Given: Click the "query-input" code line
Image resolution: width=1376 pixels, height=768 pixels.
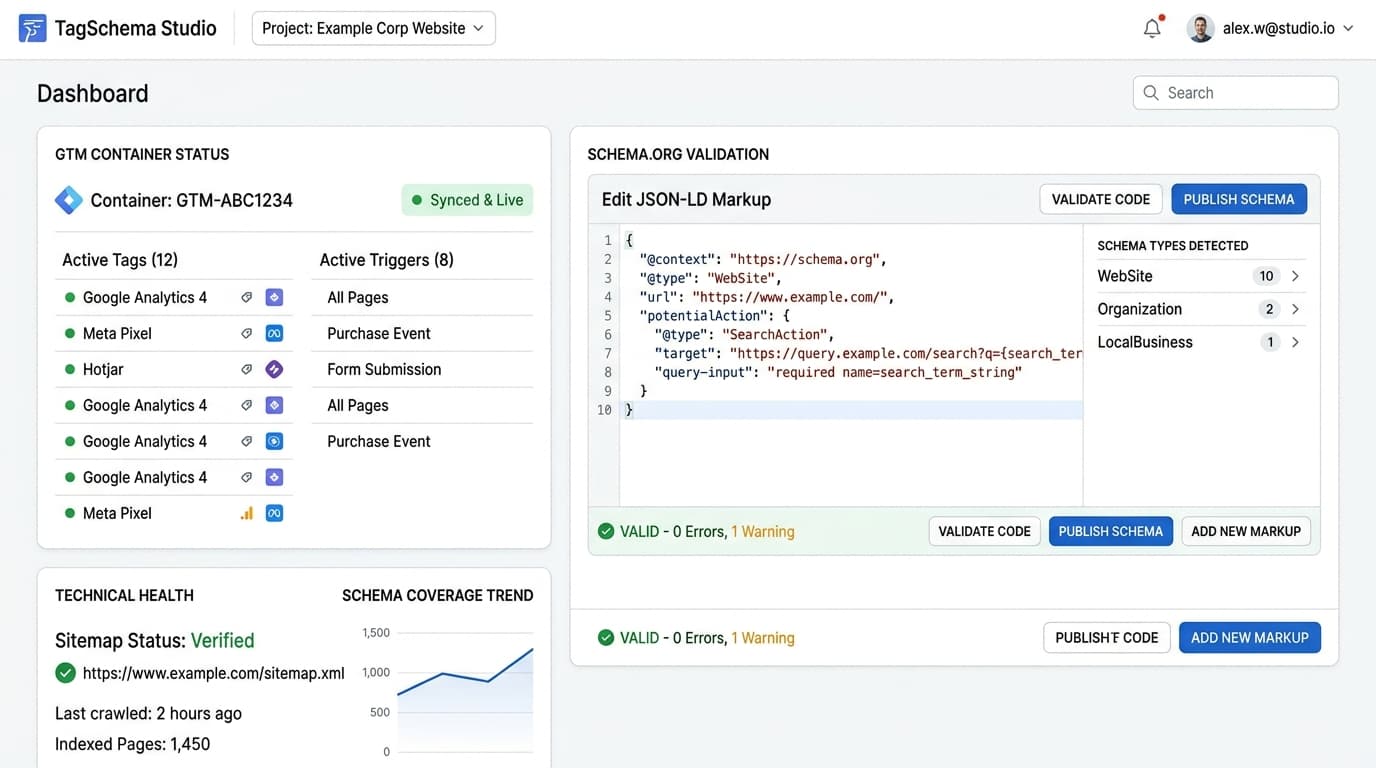Looking at the screenshot, I should 838,372.
